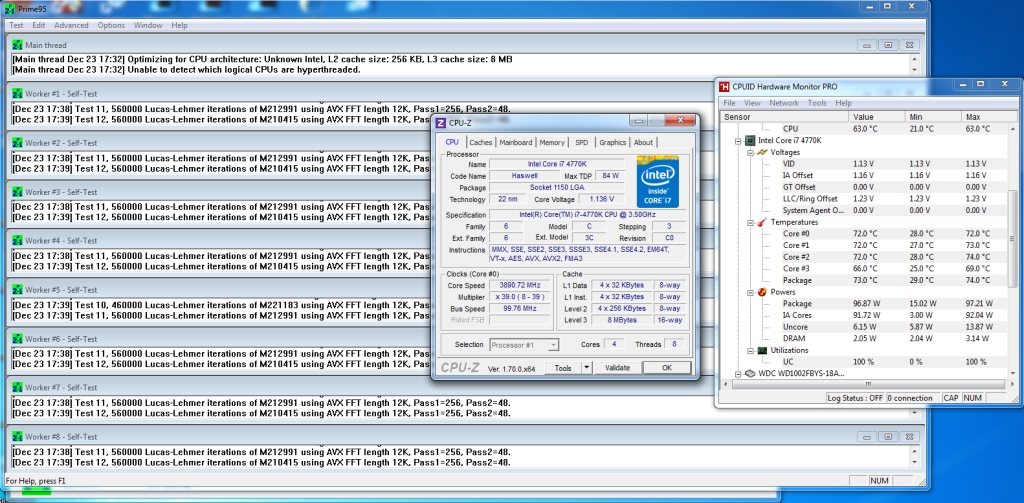Collapse the Intel Core i7 4770K tree node
Viewport: 1024px width, 503px height.
739,140
